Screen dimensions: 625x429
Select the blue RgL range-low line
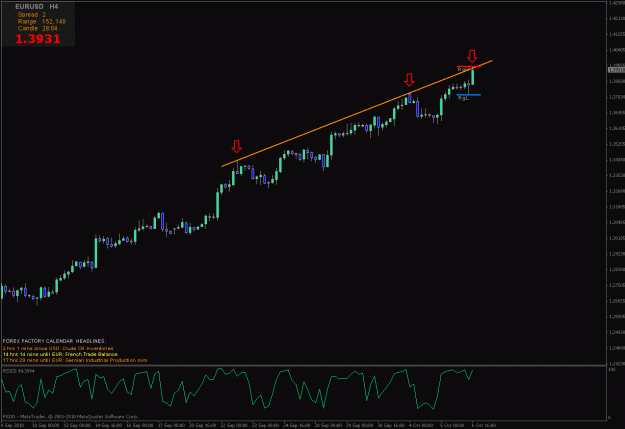468,95
